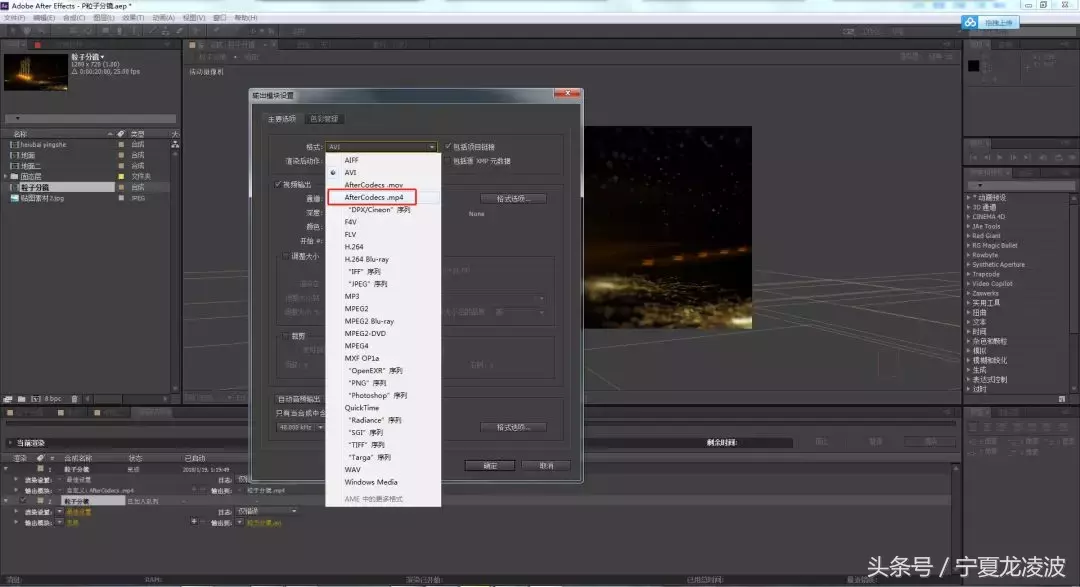Open the 格式 AVI dropdown

pyautogui.click(x=382, y=147)
